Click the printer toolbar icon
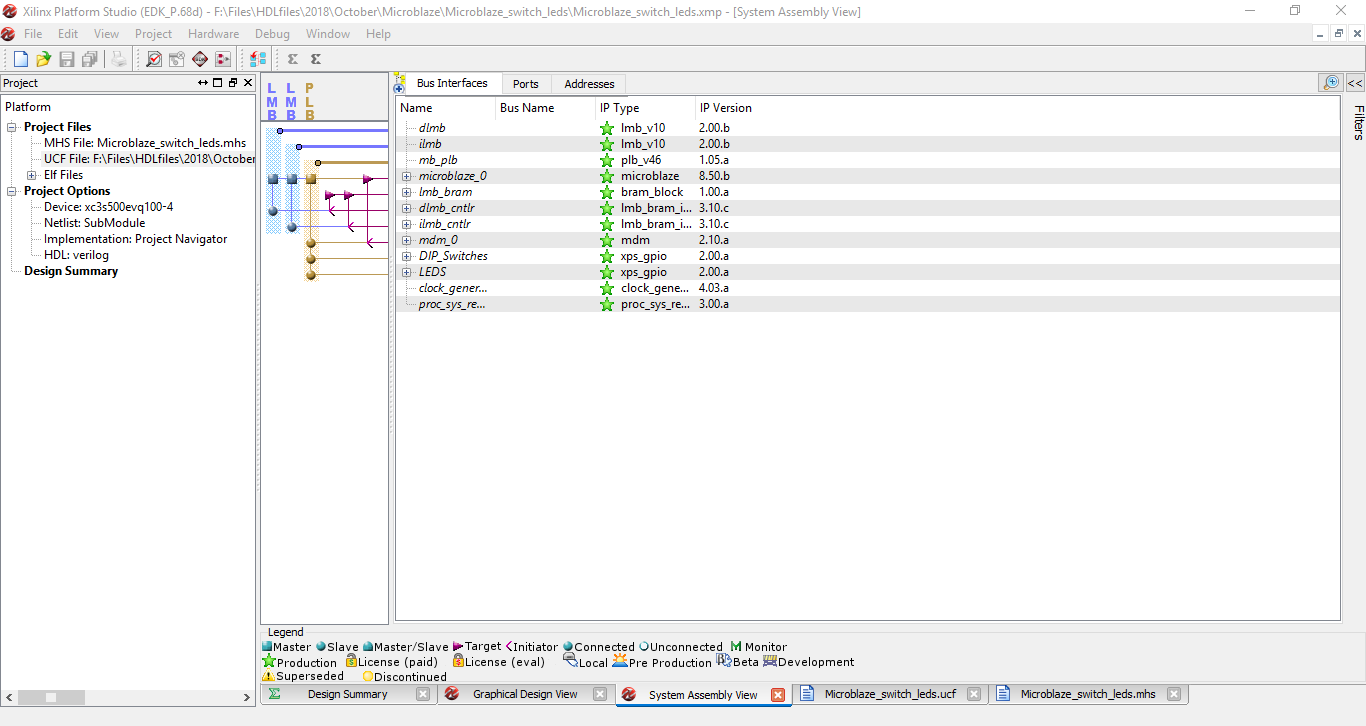Viewport: 1366px width, 726px height. [x=119, y=59]
